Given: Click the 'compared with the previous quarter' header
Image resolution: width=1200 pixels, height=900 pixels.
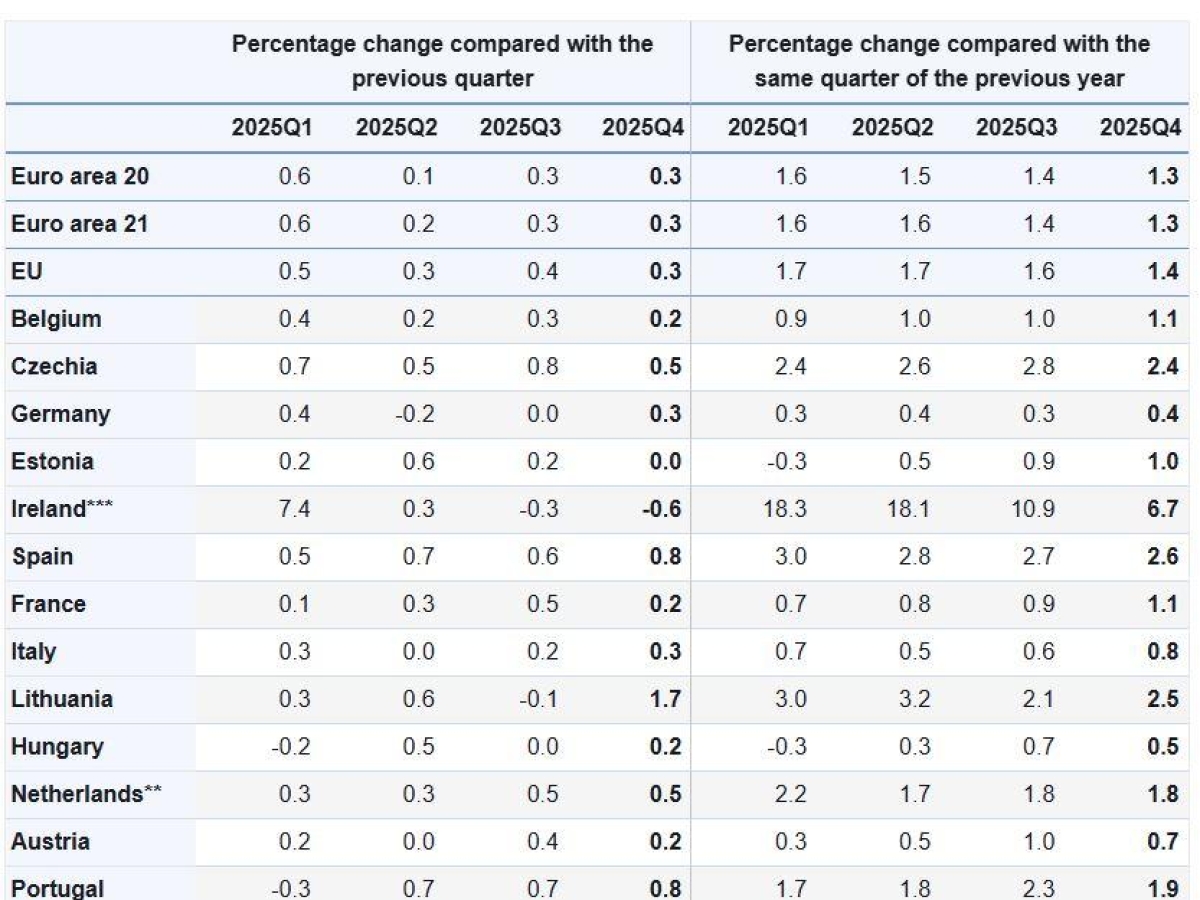Looking at the screenshot, I should [442, 61].
